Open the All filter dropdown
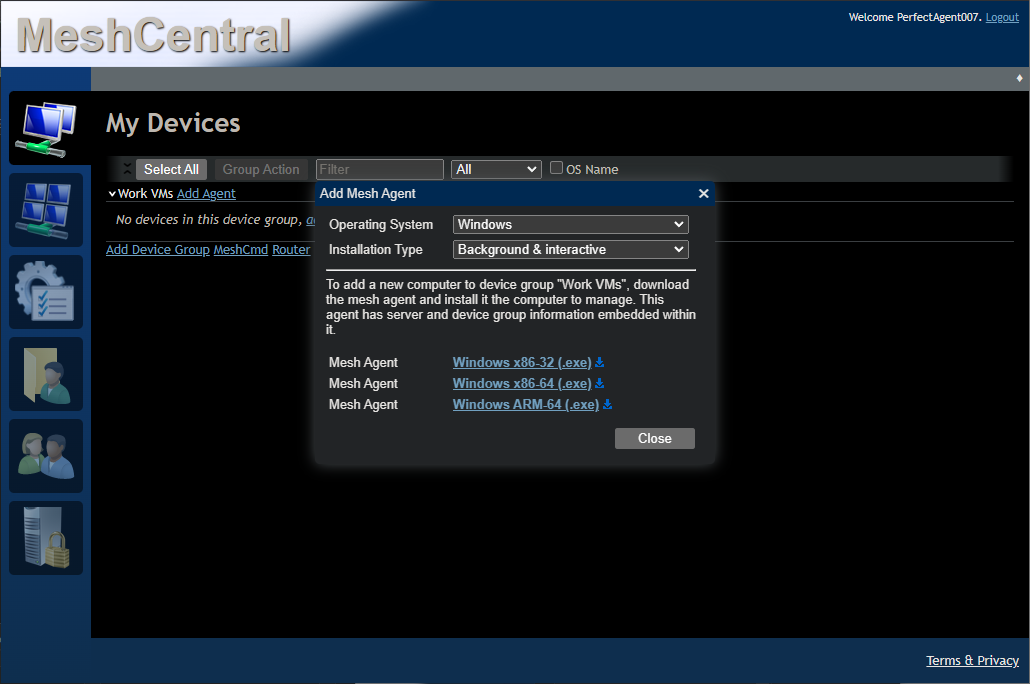Screen dimensions: 1030x684 pos(496,170)
